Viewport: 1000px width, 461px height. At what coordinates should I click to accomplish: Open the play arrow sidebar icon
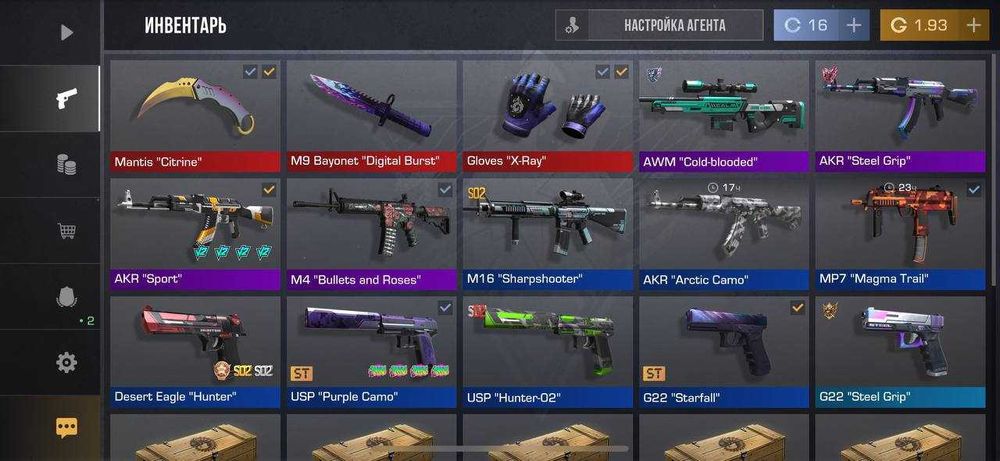[x=67, y=32]
